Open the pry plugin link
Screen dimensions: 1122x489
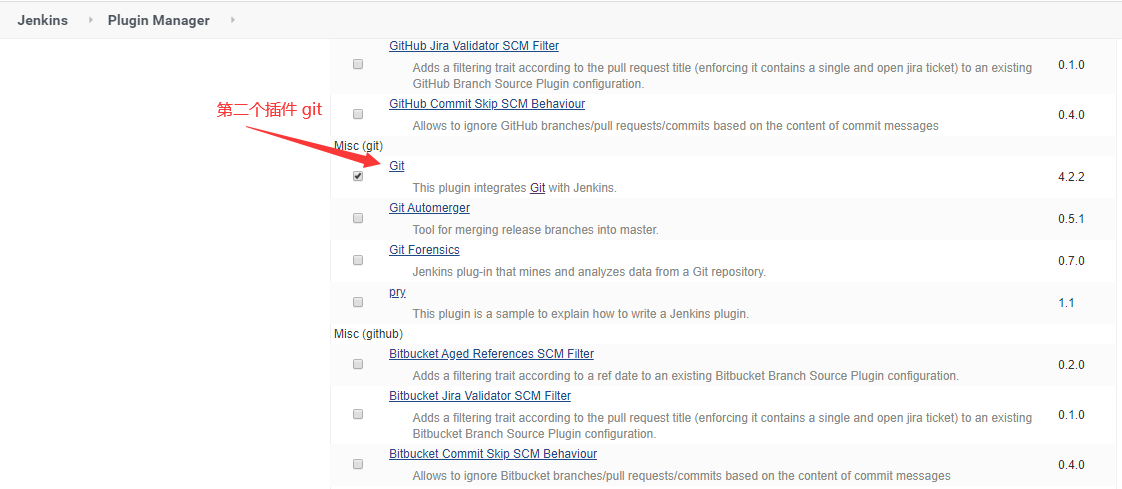(397, 292)
